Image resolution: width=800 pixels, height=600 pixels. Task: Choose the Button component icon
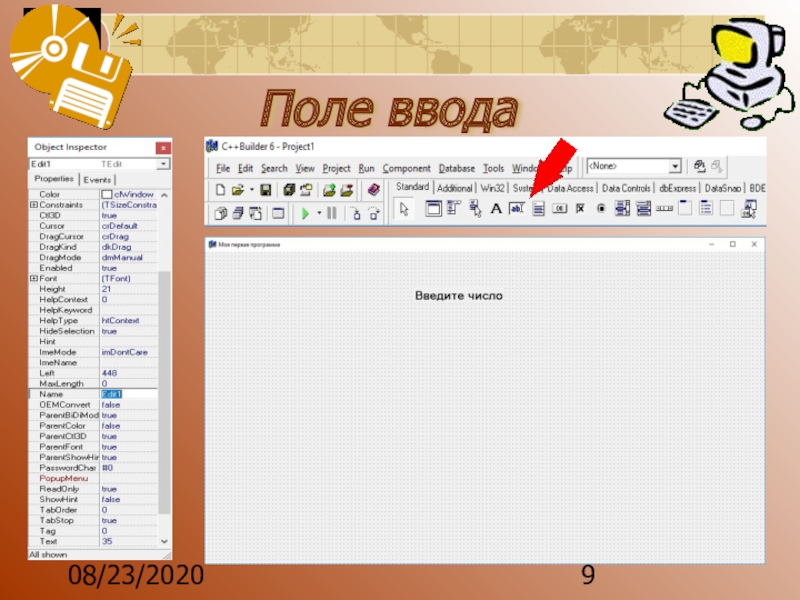(559, 209)
